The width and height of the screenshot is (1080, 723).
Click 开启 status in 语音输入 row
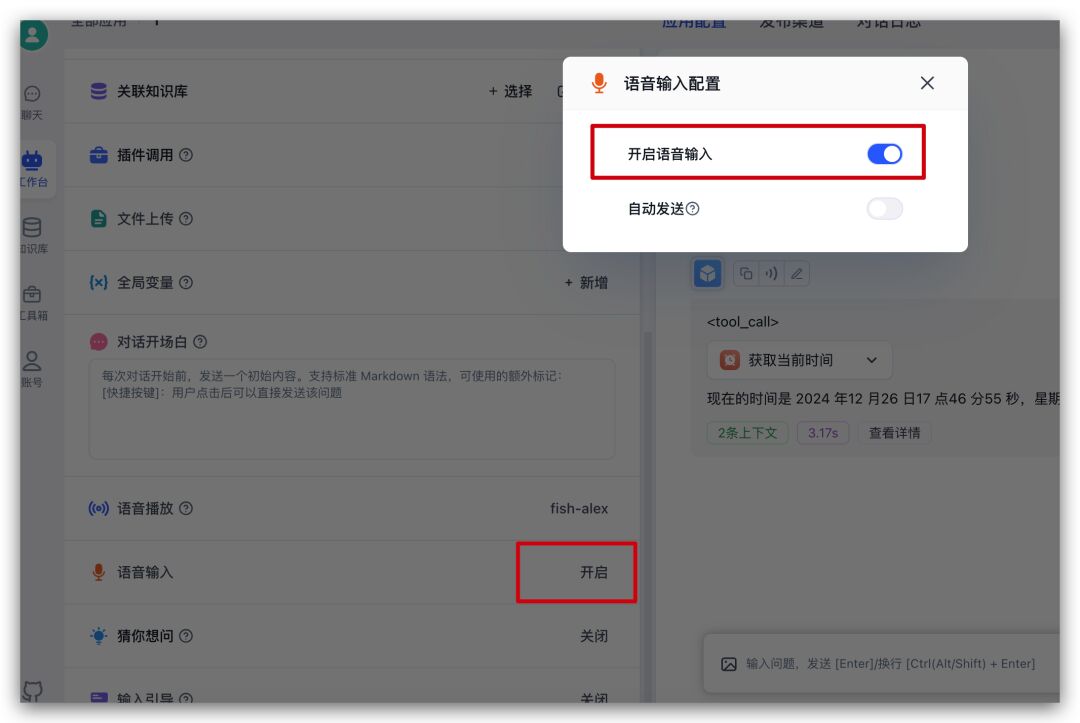click(x=593, y=572)
